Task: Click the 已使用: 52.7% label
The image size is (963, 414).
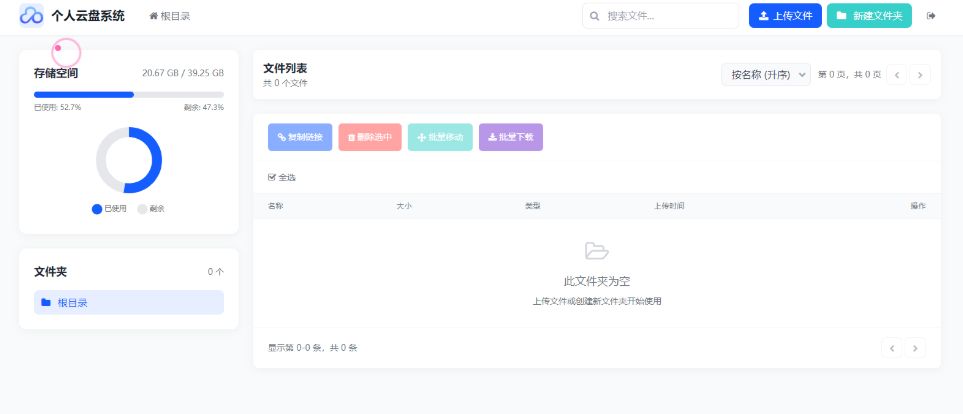Action: click(57, 107)
